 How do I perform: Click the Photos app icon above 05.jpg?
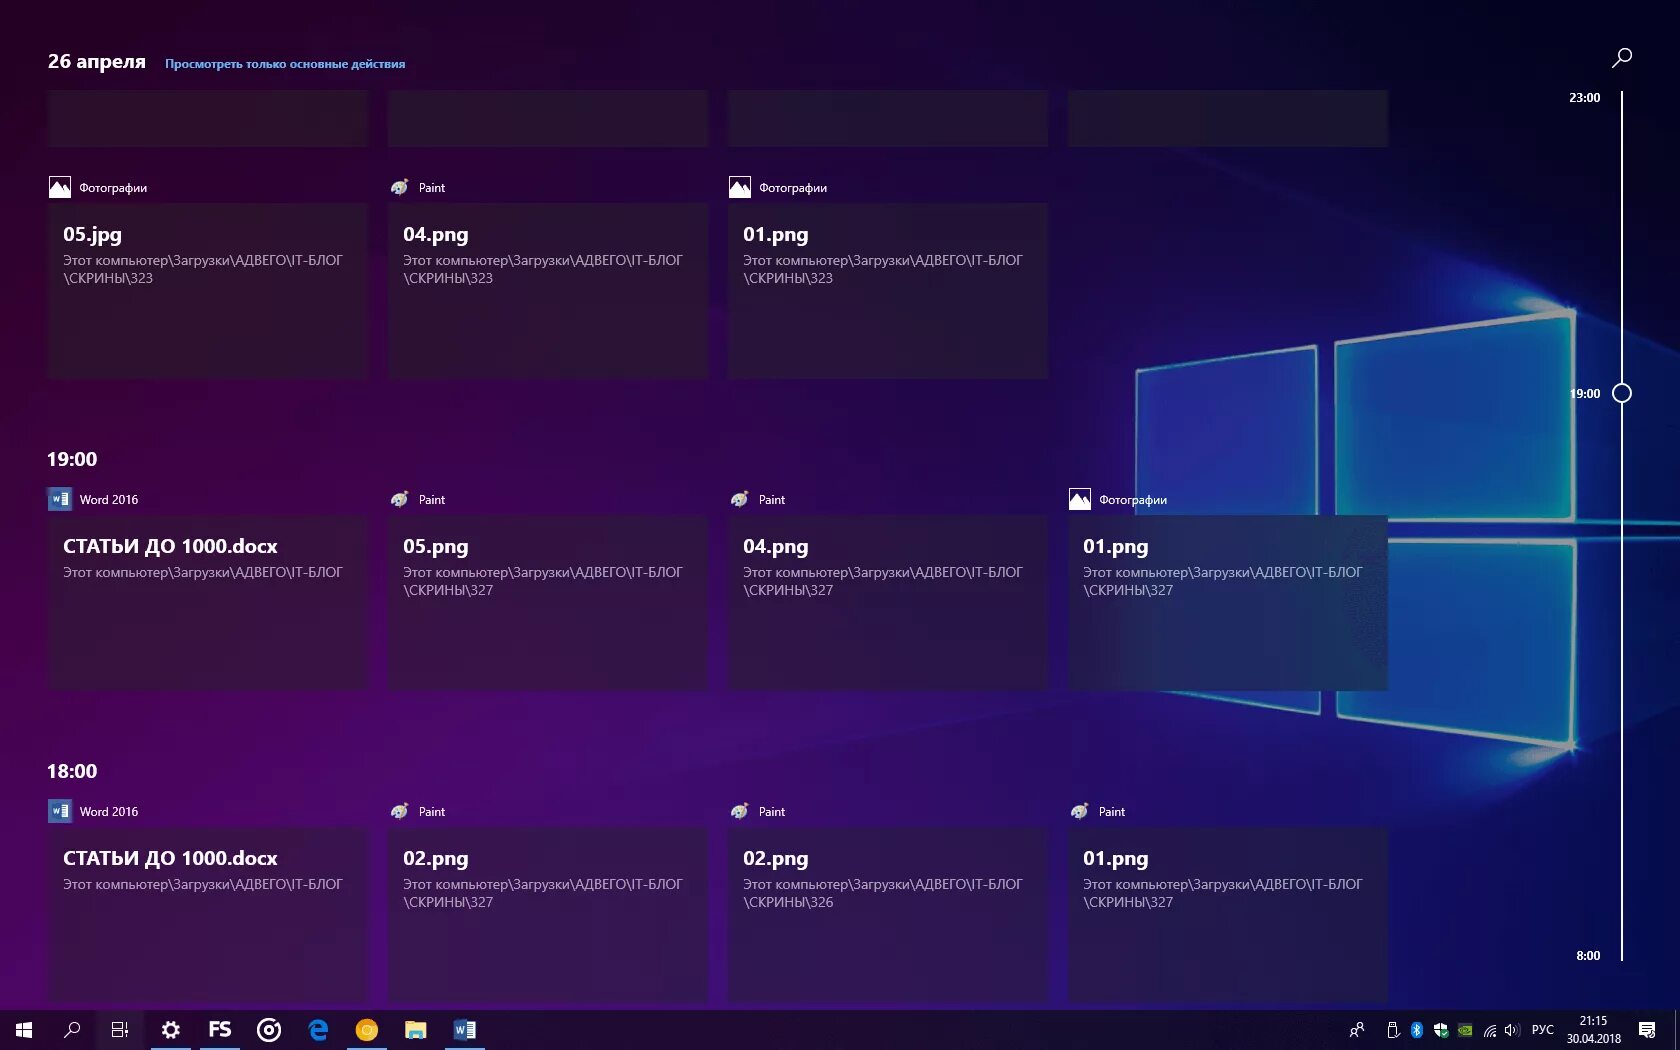coord(60,187)
